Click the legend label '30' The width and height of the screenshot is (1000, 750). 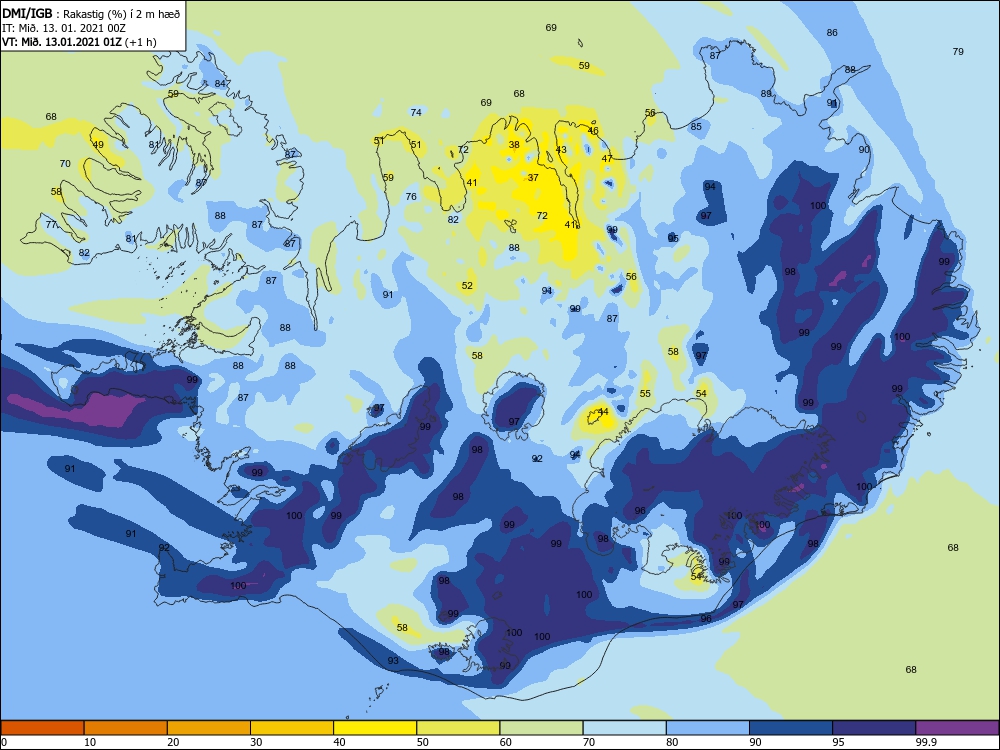(x=256, y=742)
